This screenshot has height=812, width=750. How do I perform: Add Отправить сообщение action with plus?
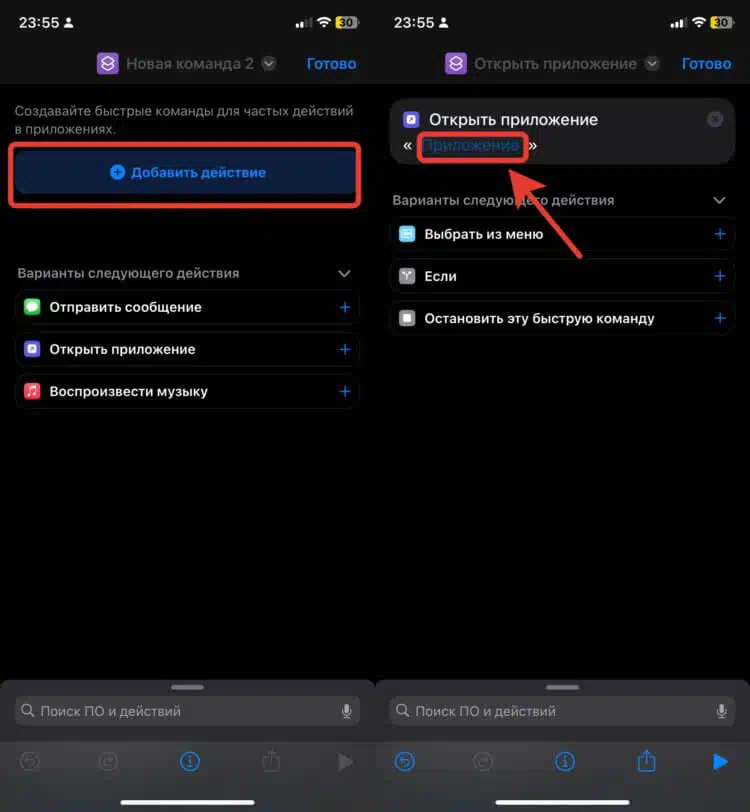(x=345, y=307)
